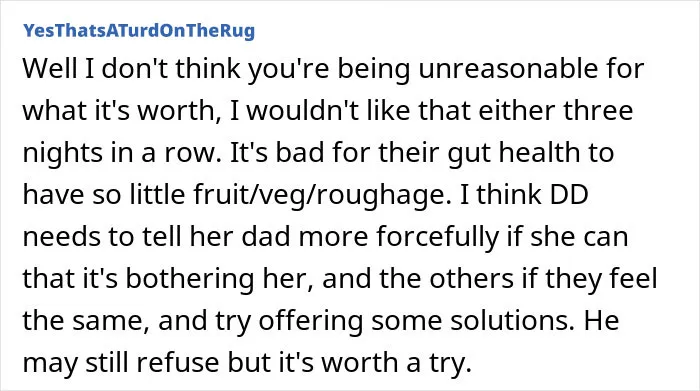Image resolution: width=700 pixels, height=391 pixels.
Task: Click the word 'bothering' in the comment
Action: 189,279
